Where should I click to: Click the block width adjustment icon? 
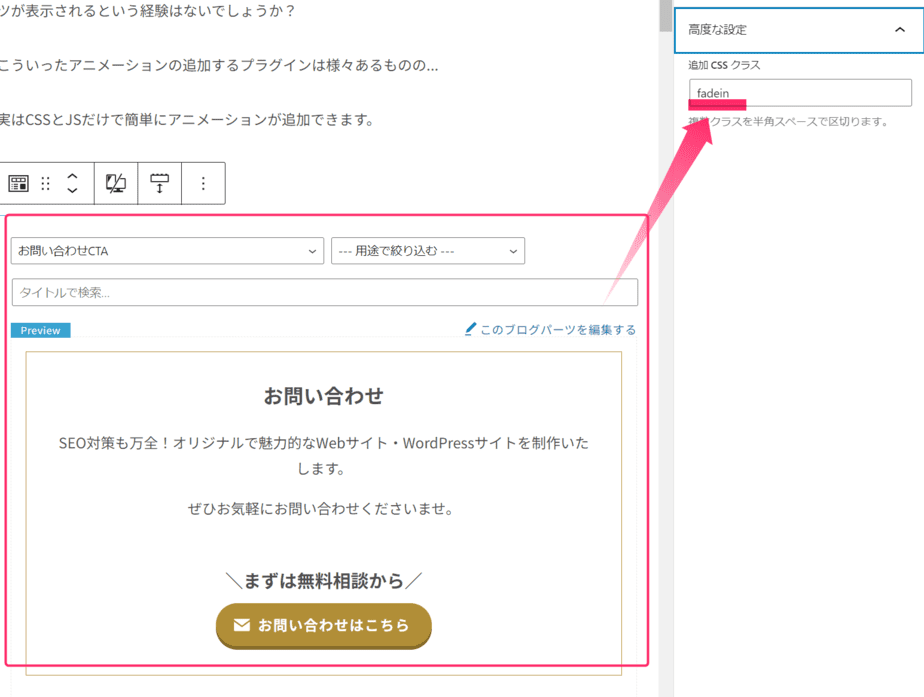coord(159,183)
